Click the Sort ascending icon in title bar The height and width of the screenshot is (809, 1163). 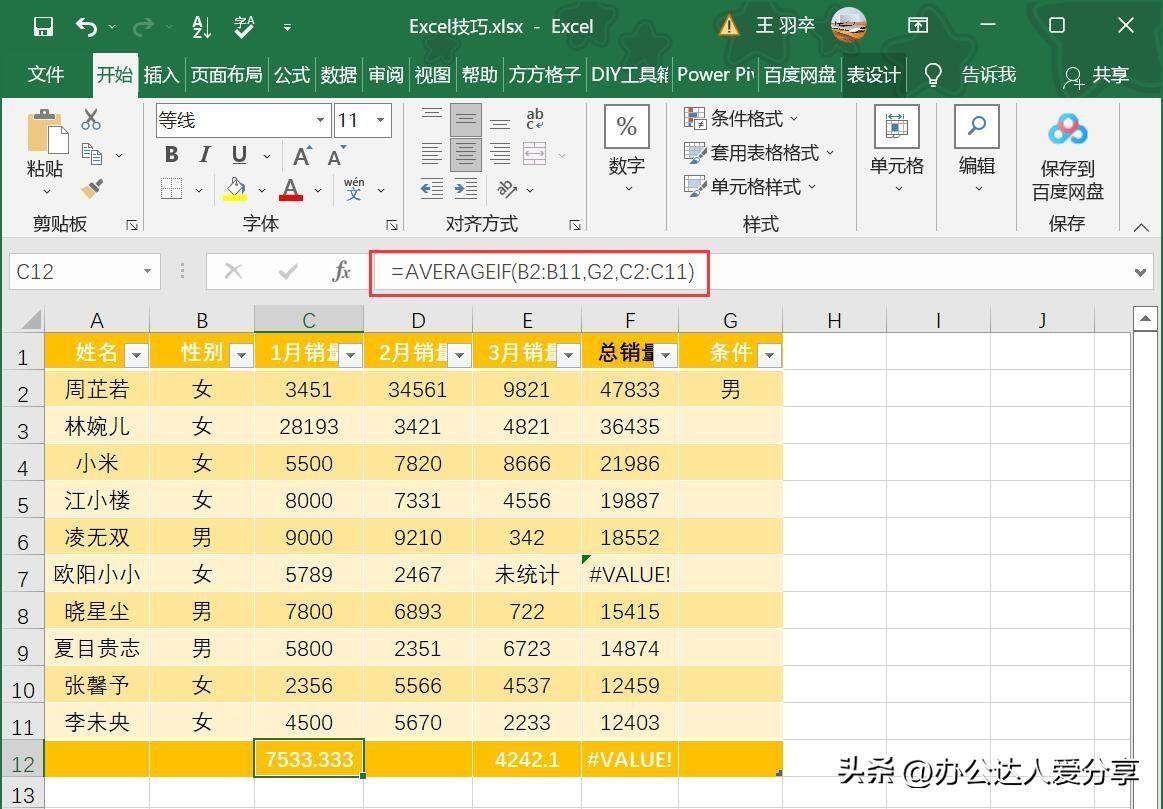201,27
